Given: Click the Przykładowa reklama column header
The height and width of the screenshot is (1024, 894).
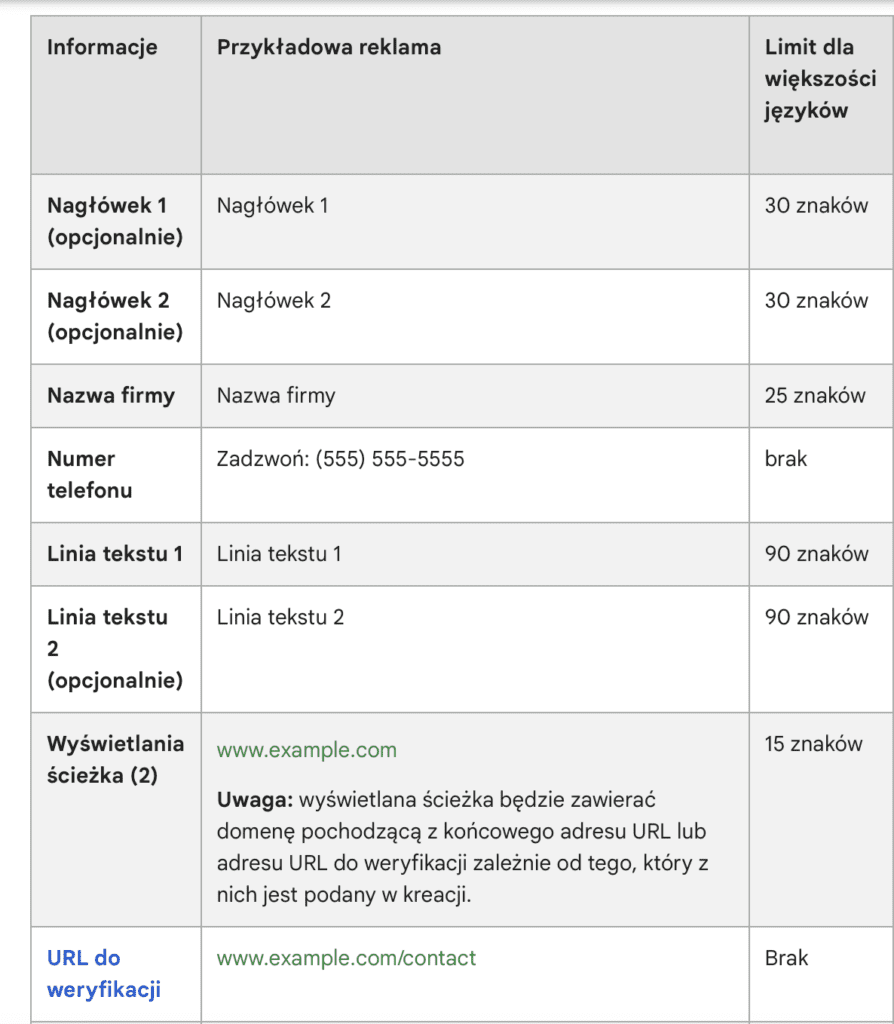Looking at the screenshot, I should coord(329,47).
